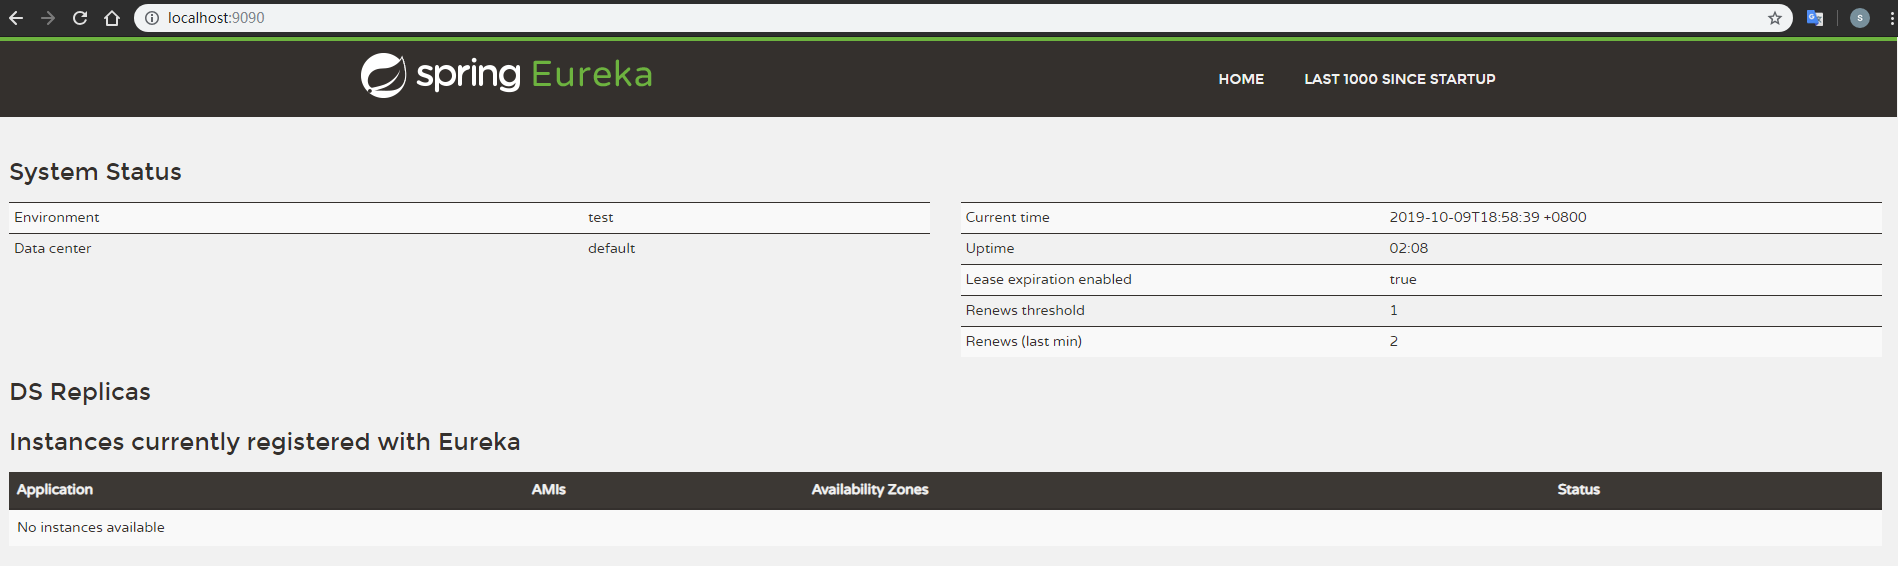
Task: Go to the browser home page icon
Action: pos(112,18)
